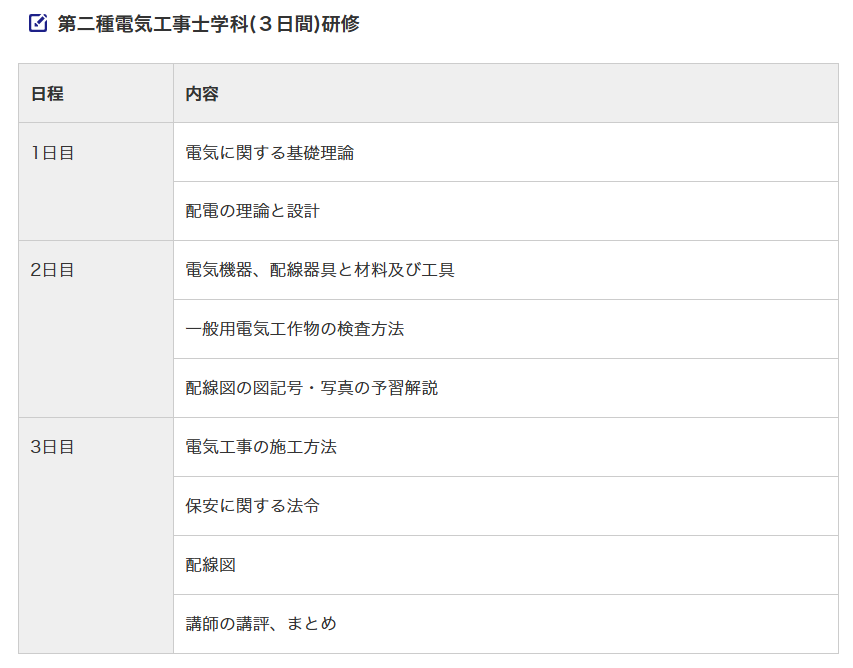Click the 電気機器、配線器具と材料及び工具 row
Image resolution: width=853 pixels, height=668 pixels.
pyautogui.click(x=320, y=270)
